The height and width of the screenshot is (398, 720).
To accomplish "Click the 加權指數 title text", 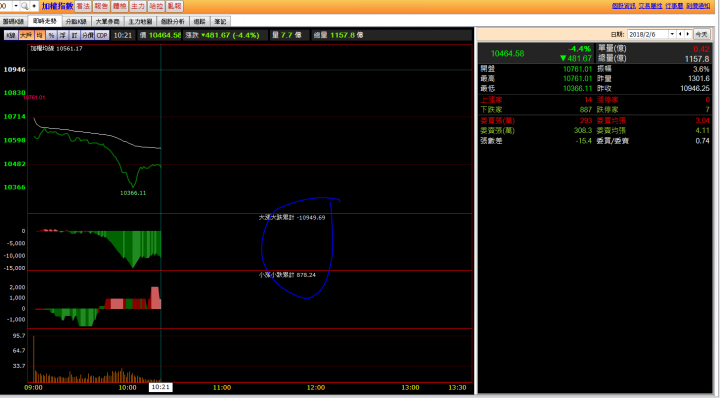I will pos(57,6).
